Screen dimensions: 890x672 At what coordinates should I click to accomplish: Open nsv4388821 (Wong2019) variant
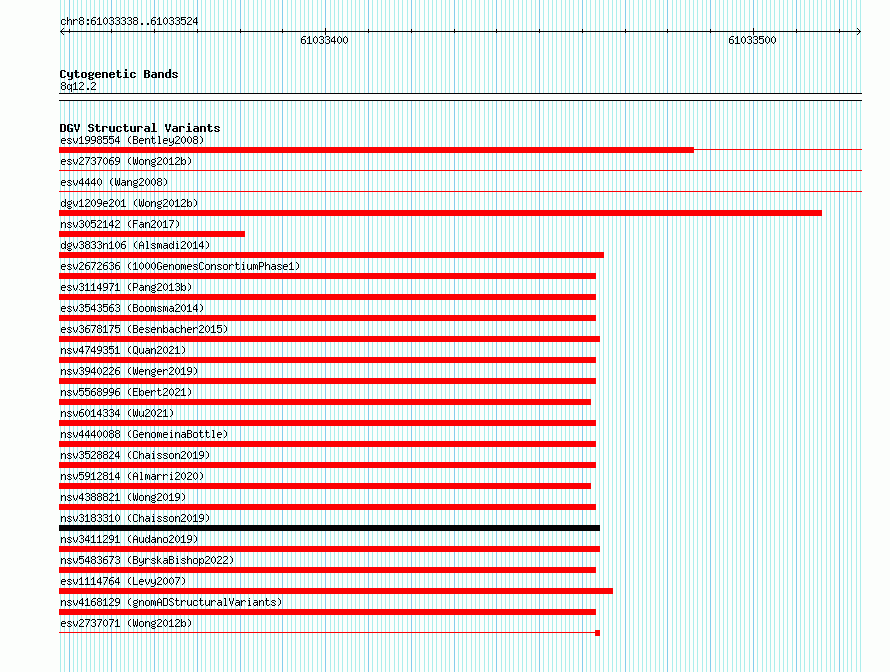click(x=123, y=497)
